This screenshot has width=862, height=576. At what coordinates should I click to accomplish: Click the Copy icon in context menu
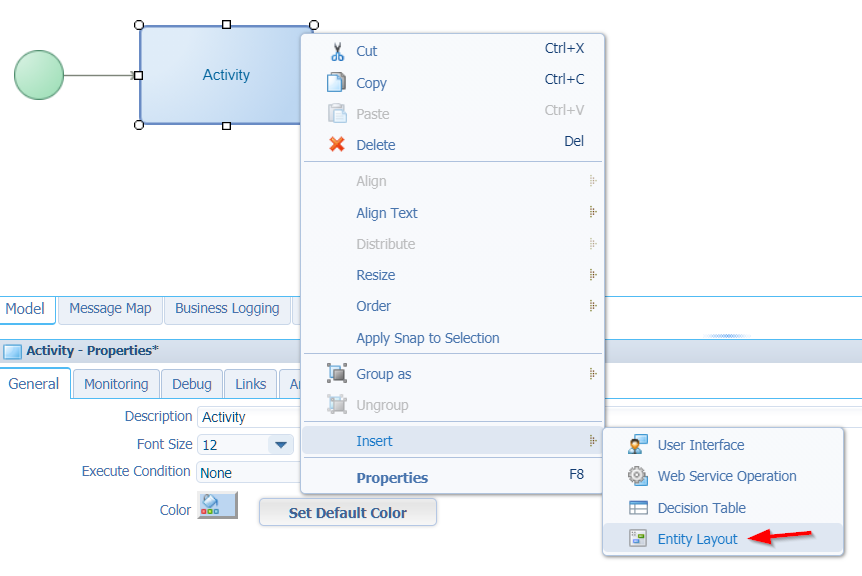pyautogui.click(x=336, y=82)
